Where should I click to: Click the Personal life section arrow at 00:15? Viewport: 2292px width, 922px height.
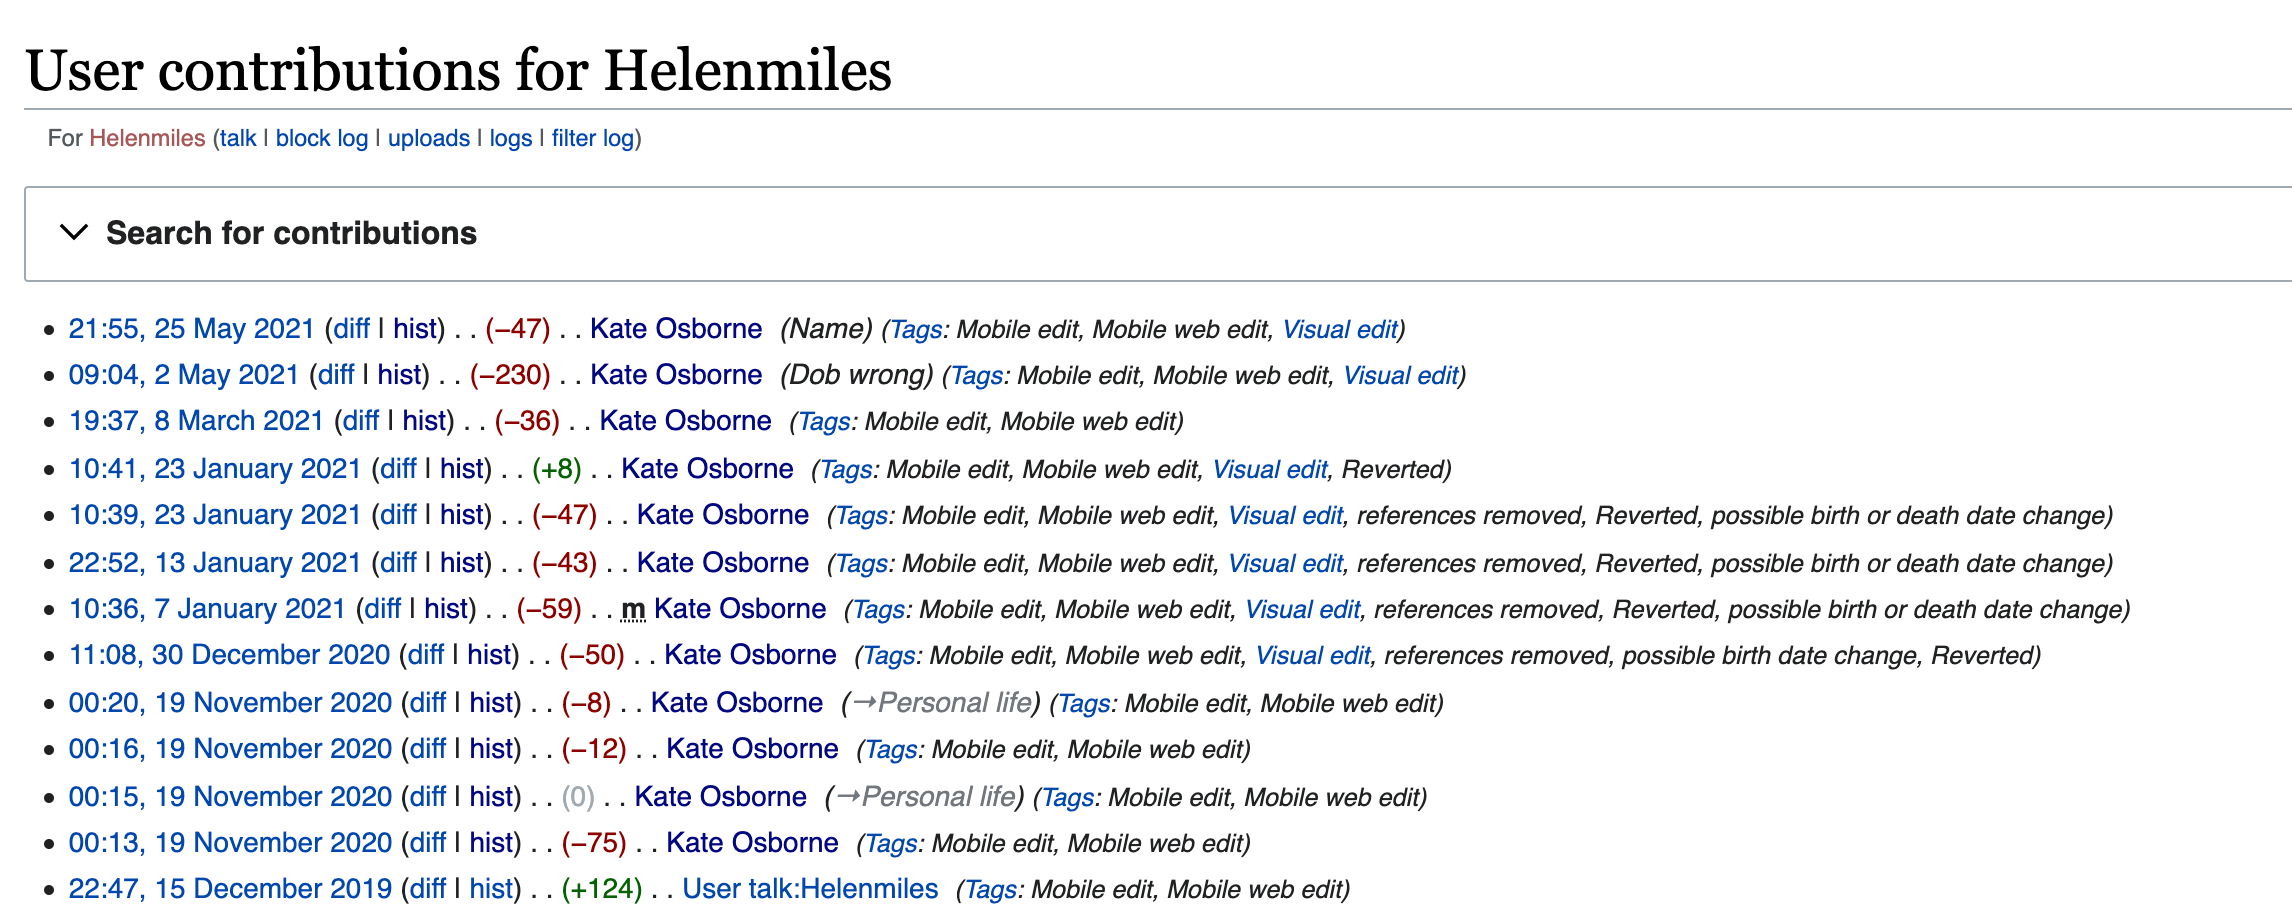[846, 797]
